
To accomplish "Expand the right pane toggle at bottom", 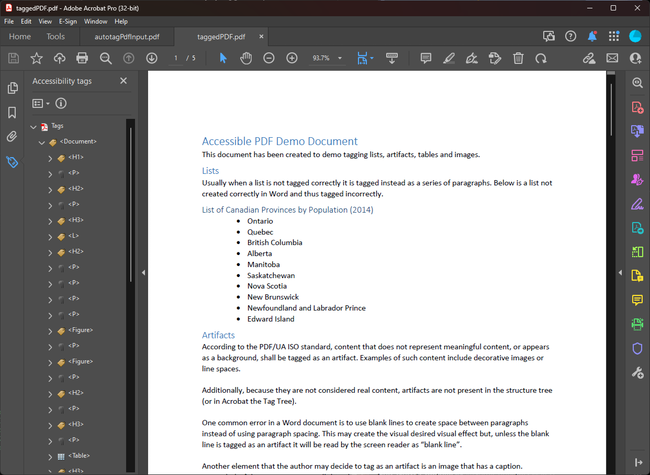I will (x=638, y=462).
